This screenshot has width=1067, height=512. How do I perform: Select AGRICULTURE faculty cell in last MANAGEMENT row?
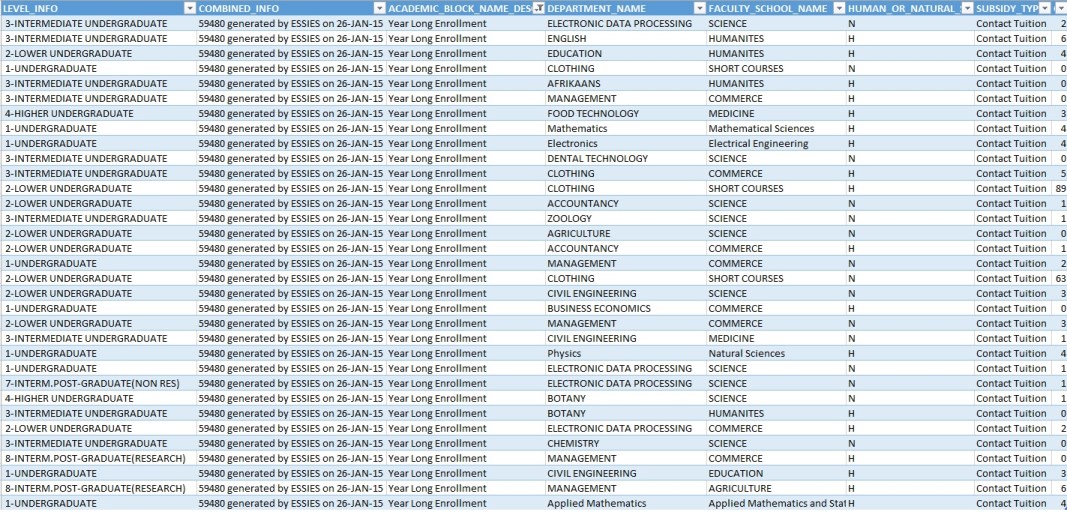pos(776,488)
